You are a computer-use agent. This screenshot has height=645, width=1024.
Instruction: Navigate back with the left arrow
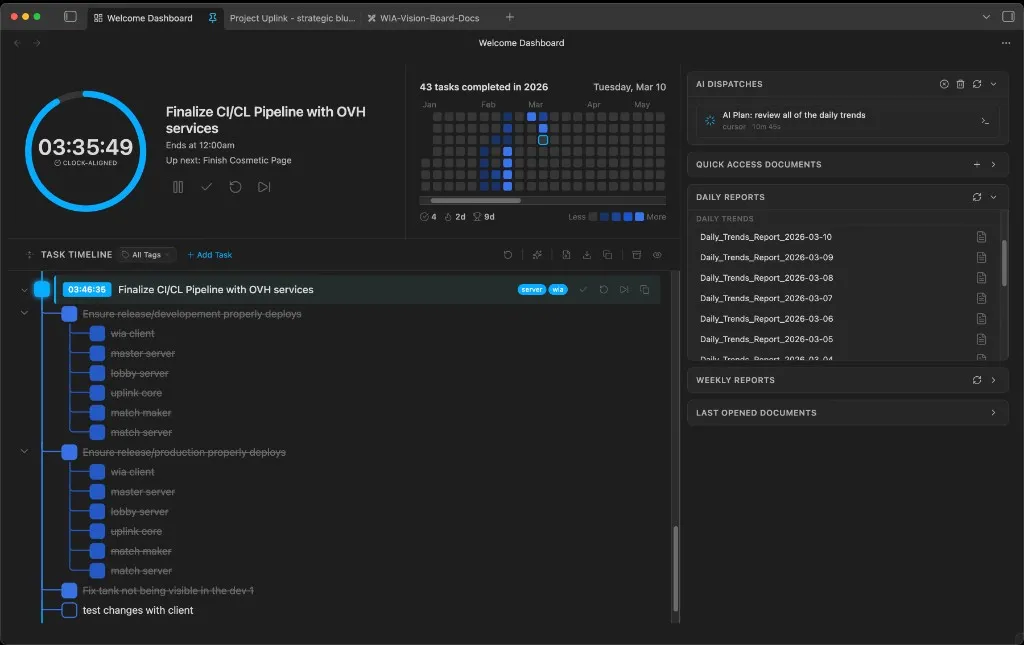click(x=18, y=43)
